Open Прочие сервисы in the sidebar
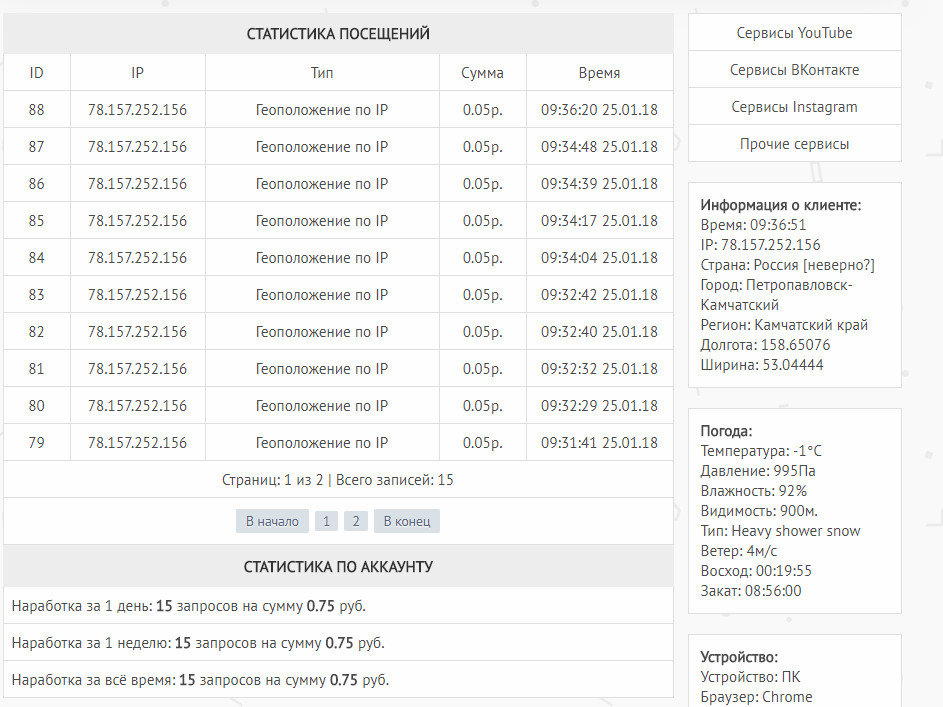943x707 pixels. point(794,144)
